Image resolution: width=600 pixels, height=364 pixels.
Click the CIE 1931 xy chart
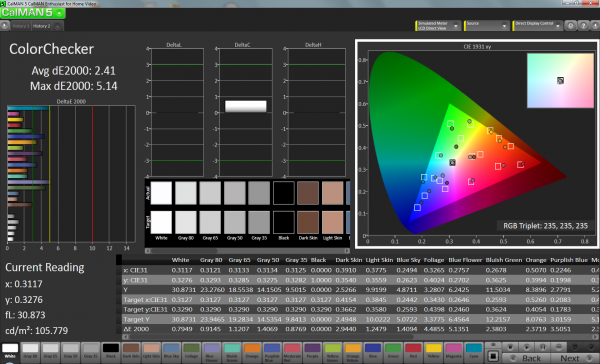pos(477,144)
